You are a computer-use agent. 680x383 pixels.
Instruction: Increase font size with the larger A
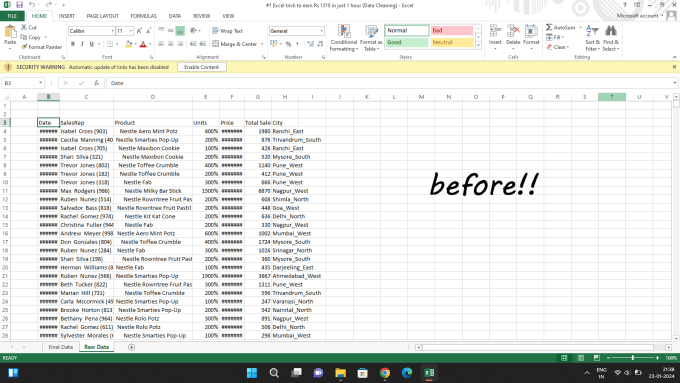pyautogui.click(x=139, y=31)
